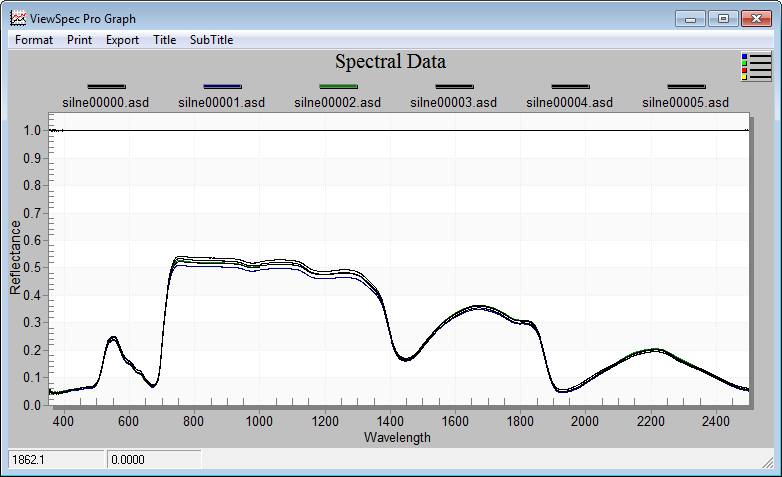This screenshot has height=477, width=782.
Task: Open the Export menu
Action: pyautogui.click(x=122, y=40)
